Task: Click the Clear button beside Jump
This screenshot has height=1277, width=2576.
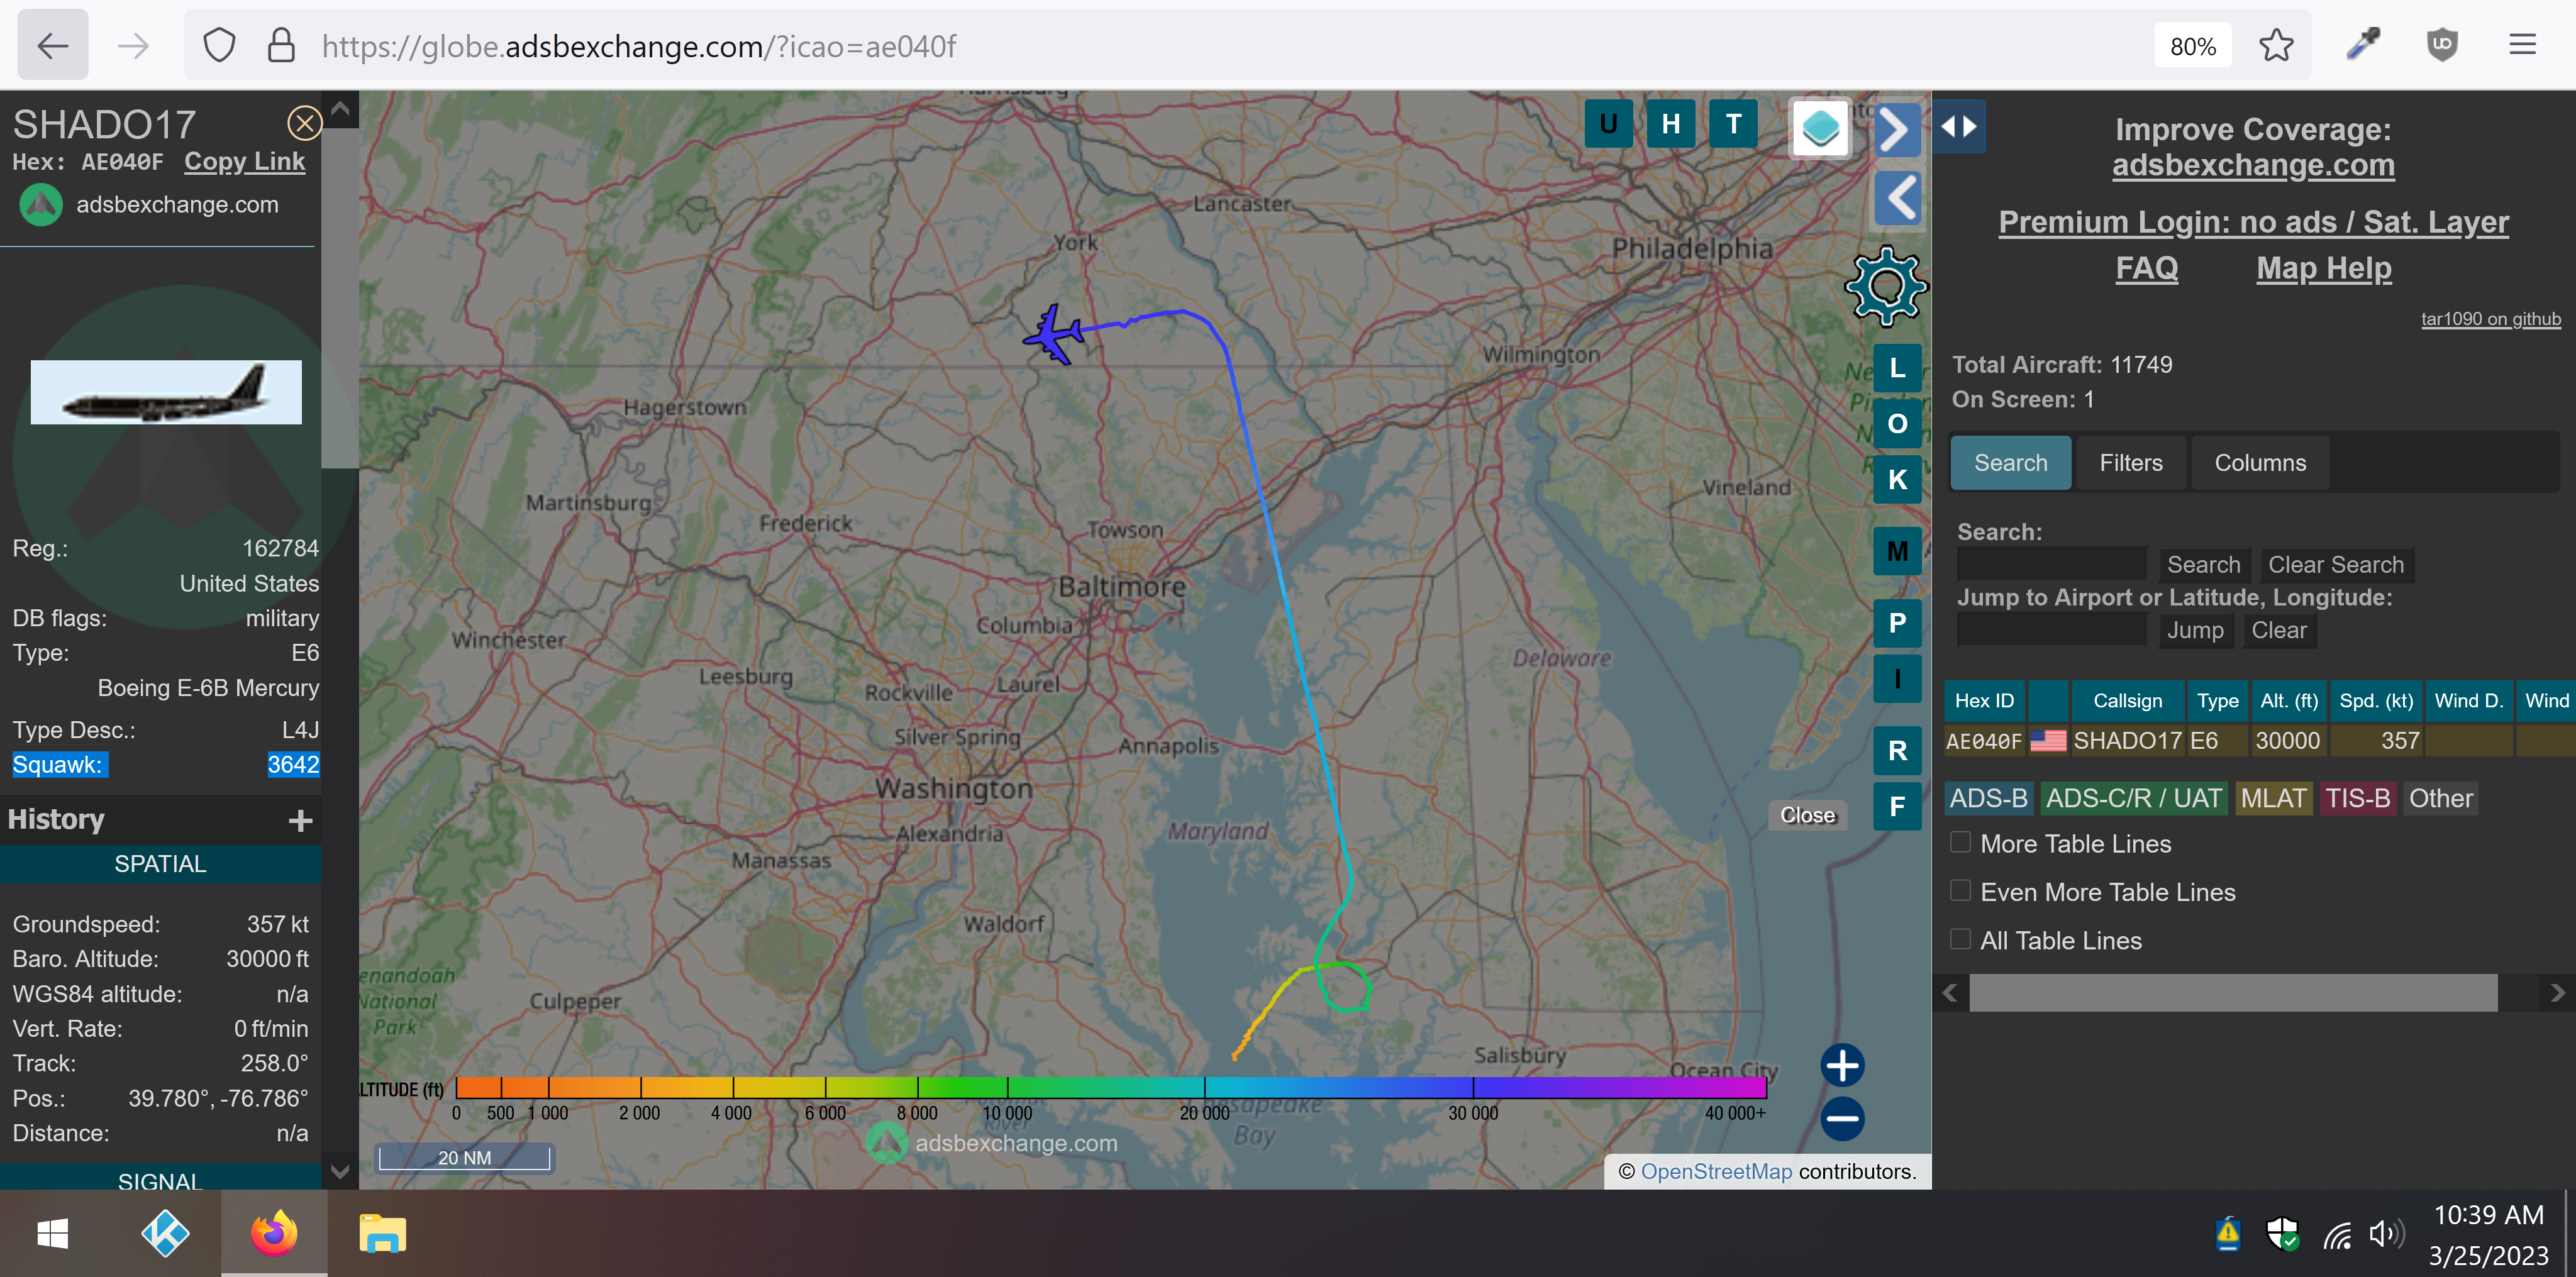Action: point(2278,630)
